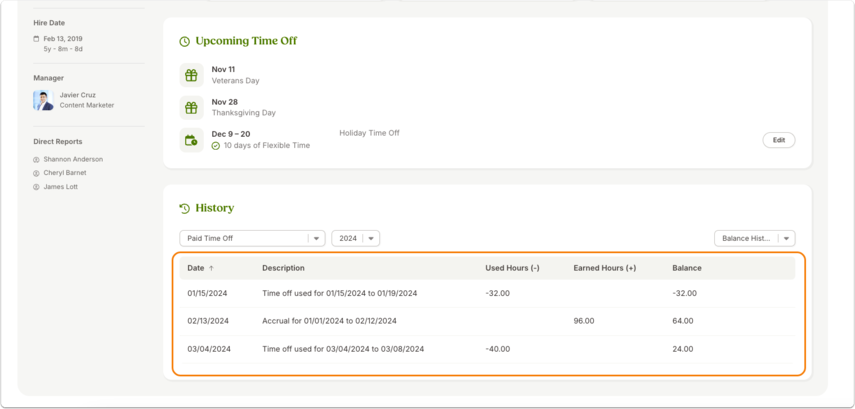
Task: Select the 02/13/2024 date cell
Action: (208, 321)
